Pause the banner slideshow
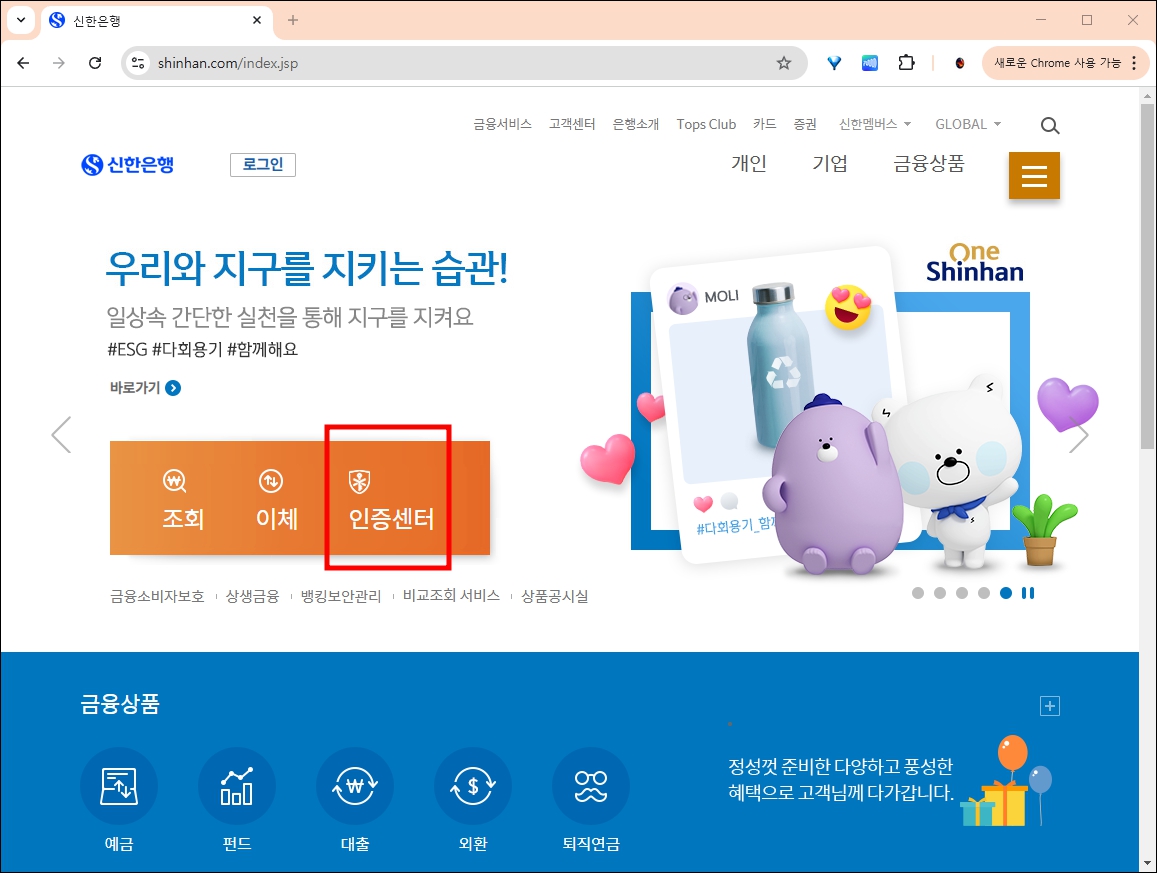1157x873 pixels. [1027, 593]
